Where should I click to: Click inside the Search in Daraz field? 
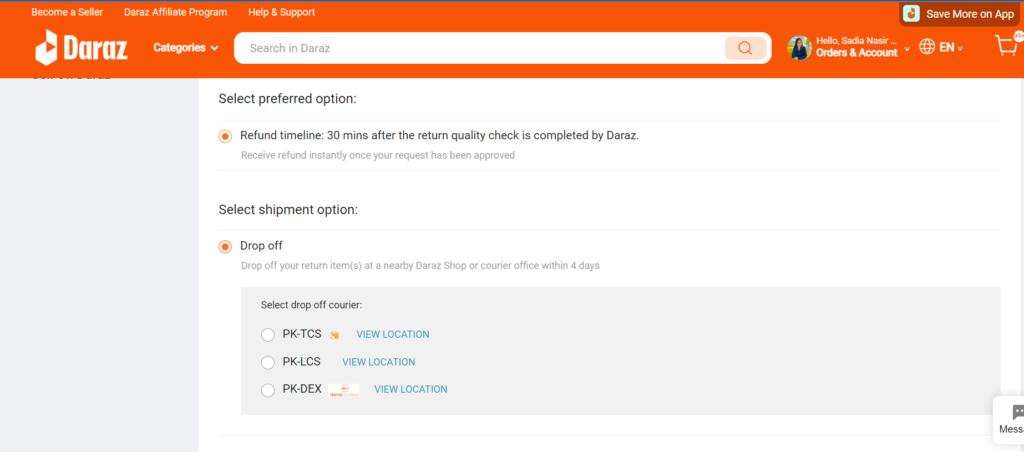pos(479,48)
